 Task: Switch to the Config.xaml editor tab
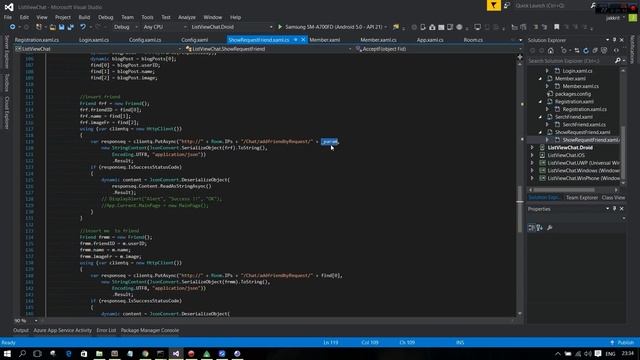pyautogui.click(x=194, y=40)
